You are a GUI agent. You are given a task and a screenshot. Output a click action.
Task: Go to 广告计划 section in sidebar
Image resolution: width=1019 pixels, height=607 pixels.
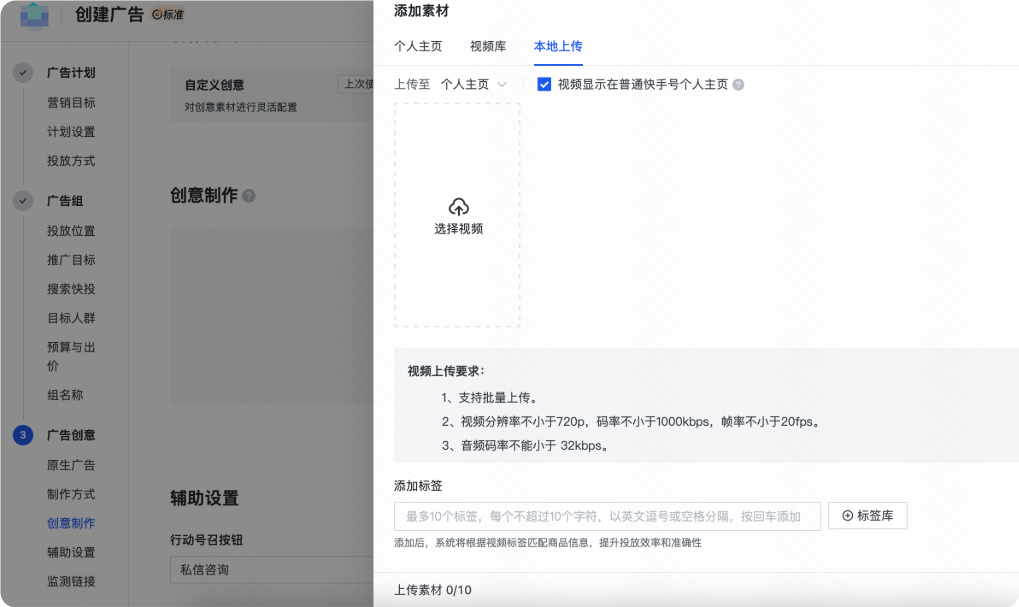click(x=71, y=73)
